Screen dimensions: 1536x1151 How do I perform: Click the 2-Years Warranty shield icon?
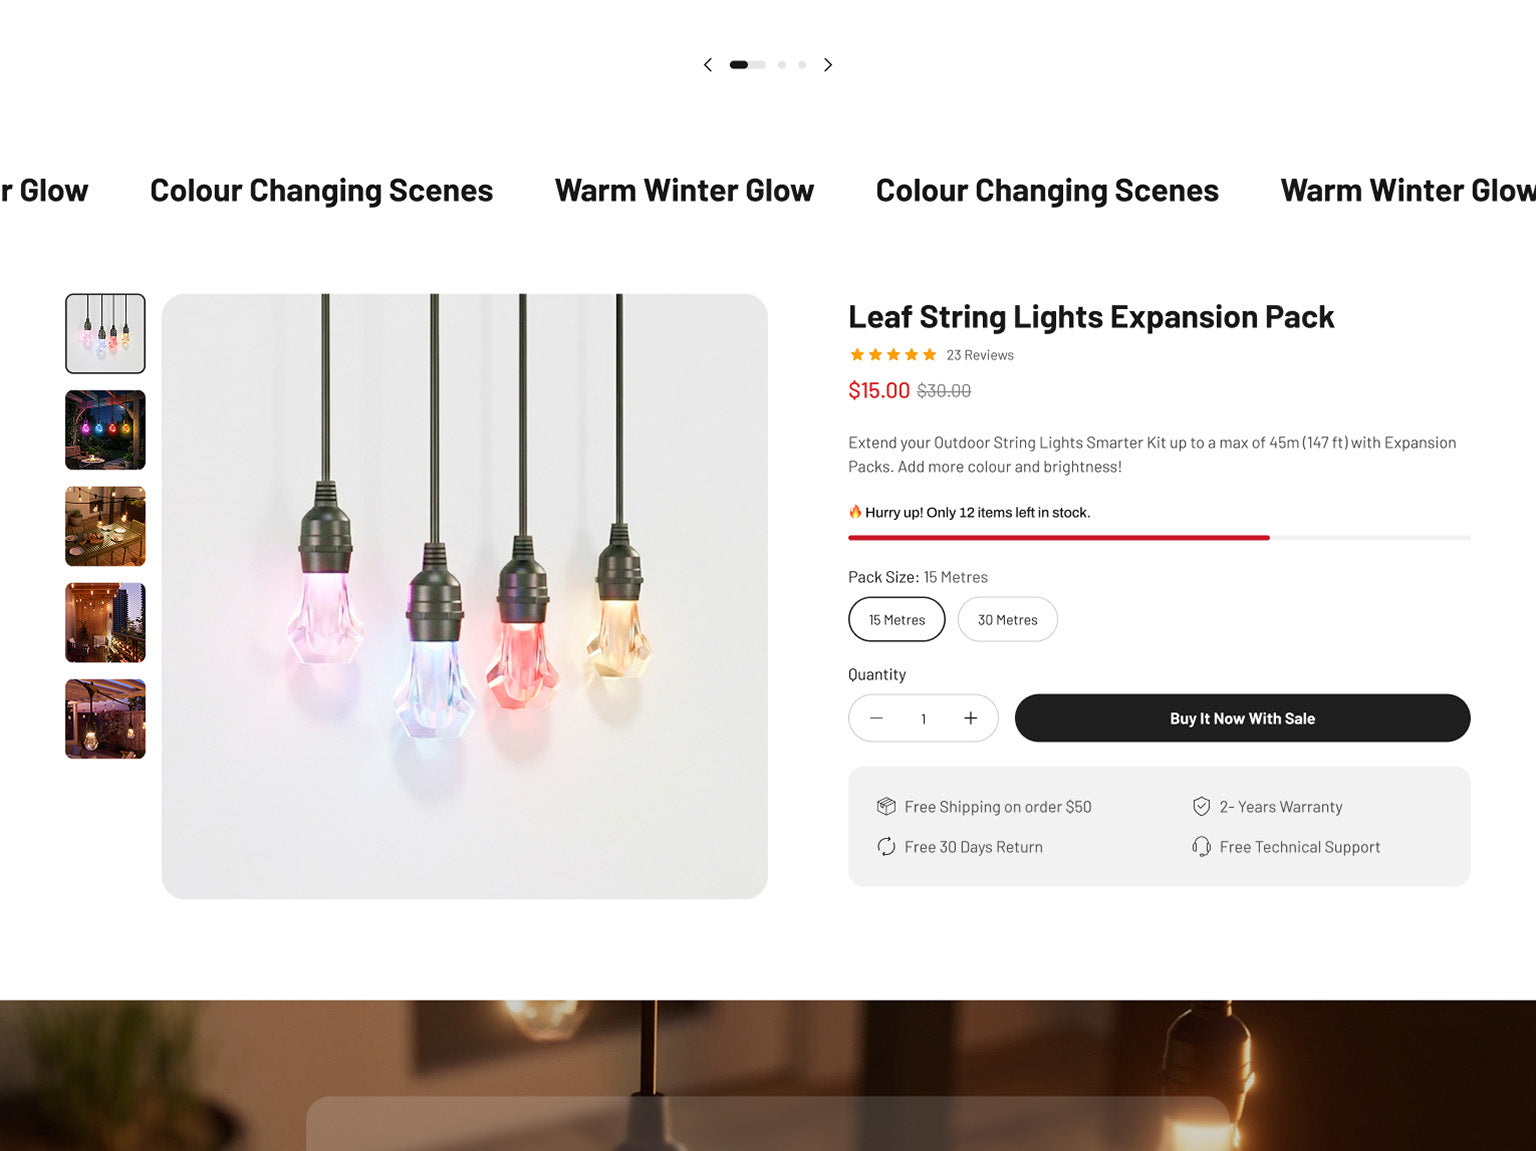[1201, 806]
